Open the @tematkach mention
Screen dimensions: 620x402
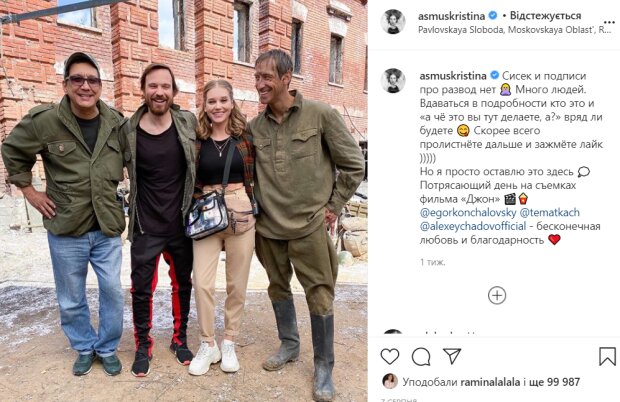pos(549,213)
